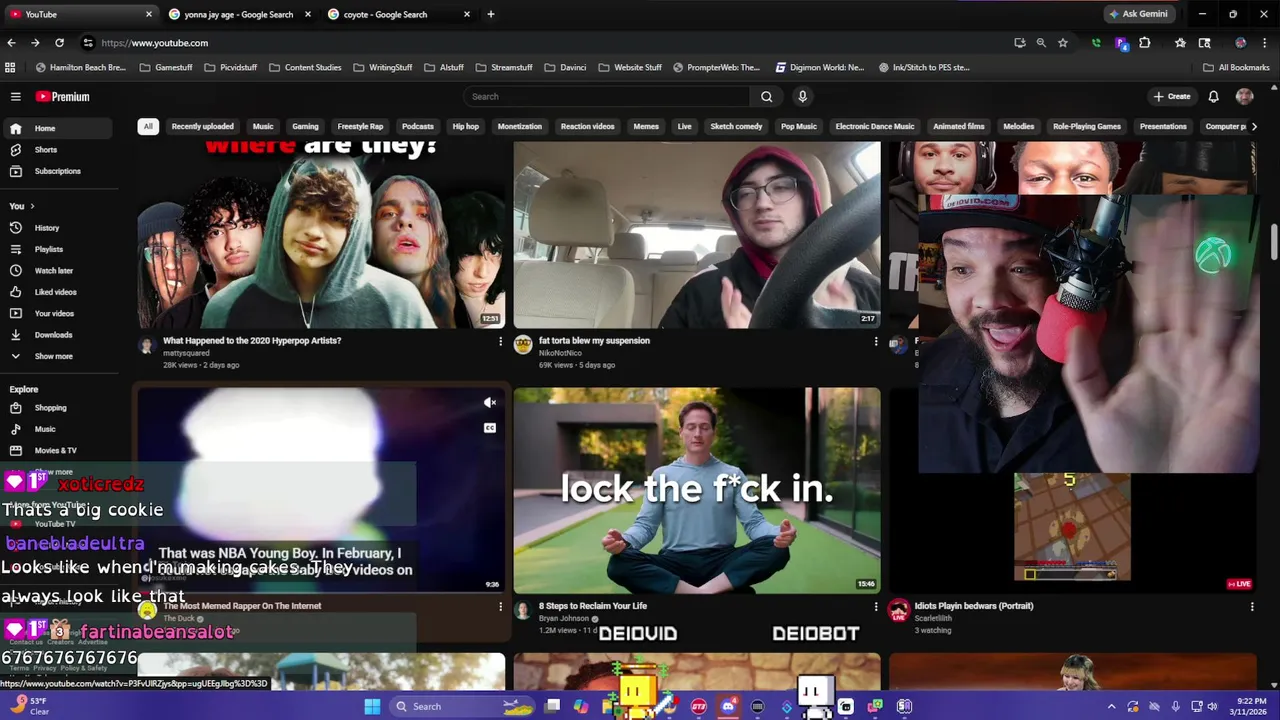The width and height of the screenshot is (1280, 720).
Task: Open the Content Studies bookmarks folder
Action: click(305, 68)
